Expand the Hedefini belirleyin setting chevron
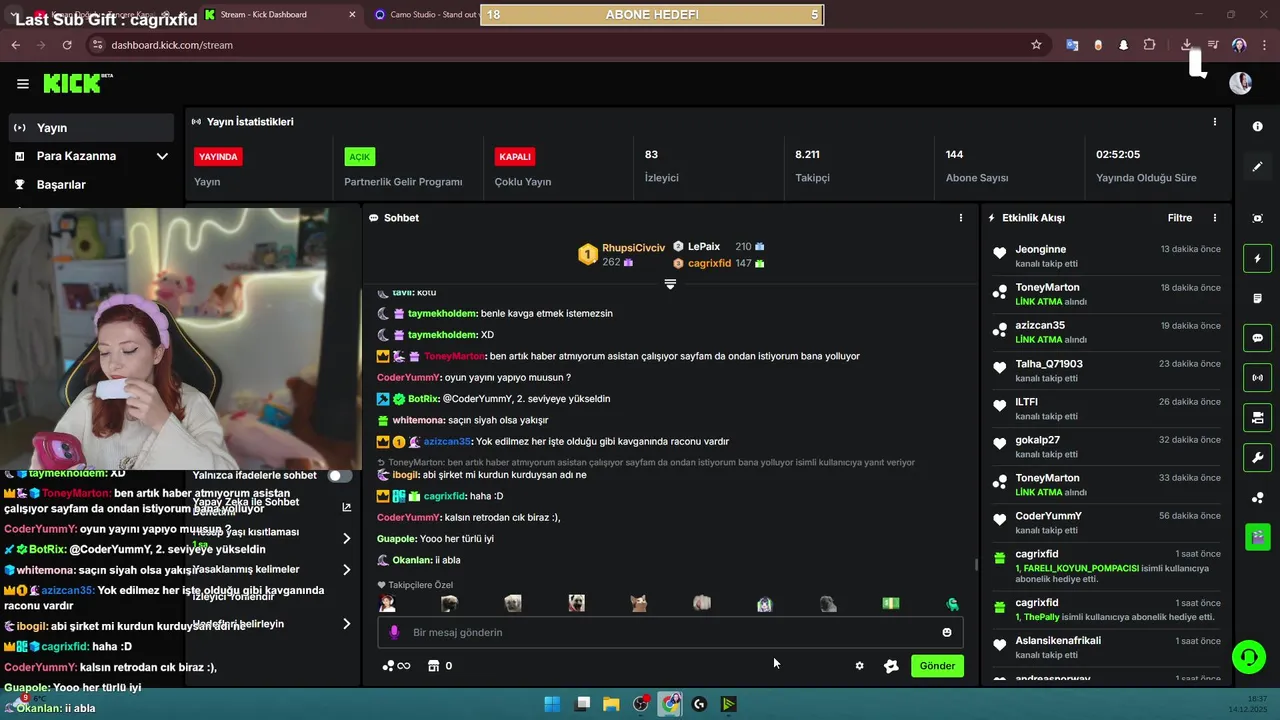Image resolution: width=1280 pixels, height=720 pixels. click(x=346, y=624)
